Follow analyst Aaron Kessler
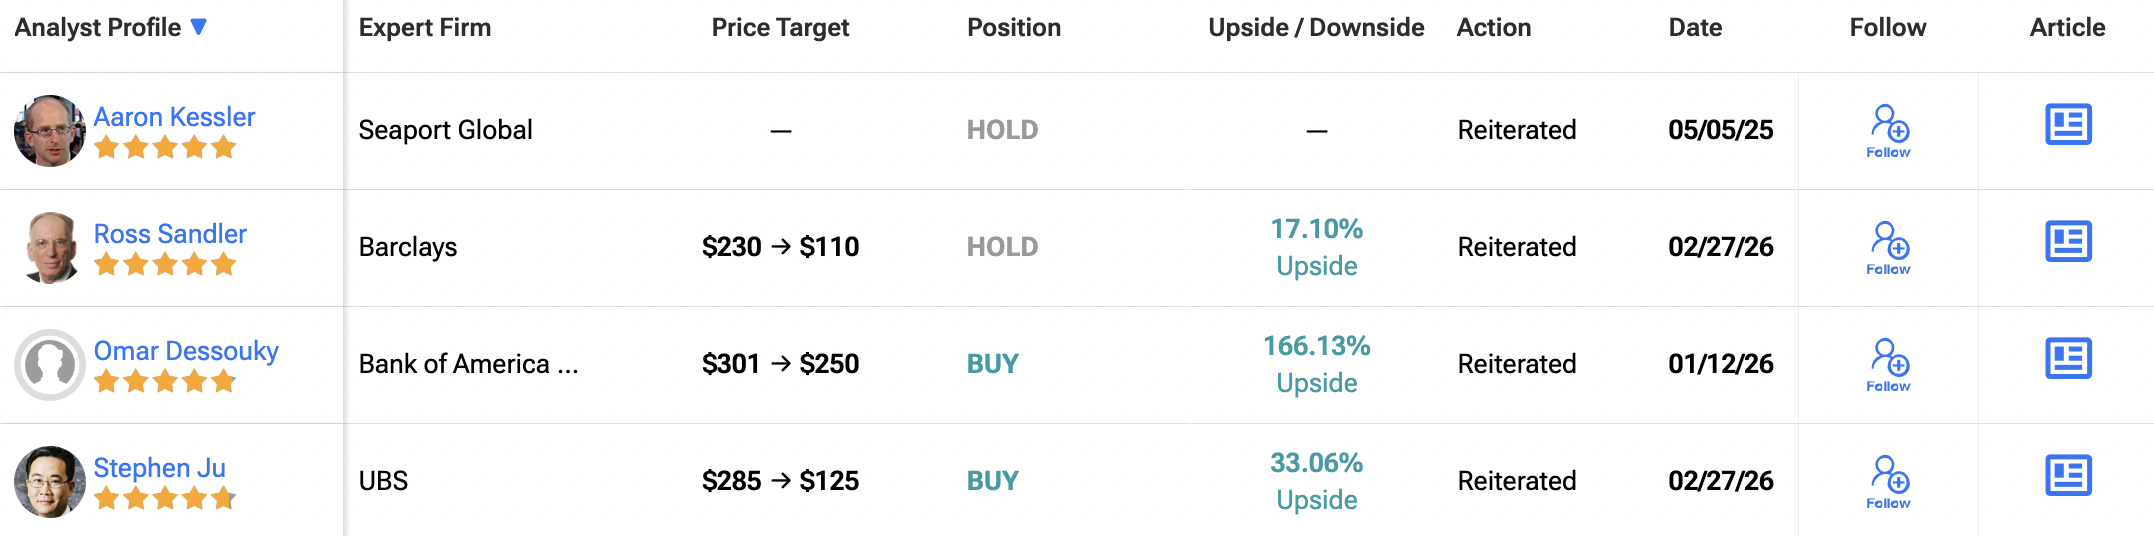This screenshot has width=2154, height=536. pos(1888,131)
